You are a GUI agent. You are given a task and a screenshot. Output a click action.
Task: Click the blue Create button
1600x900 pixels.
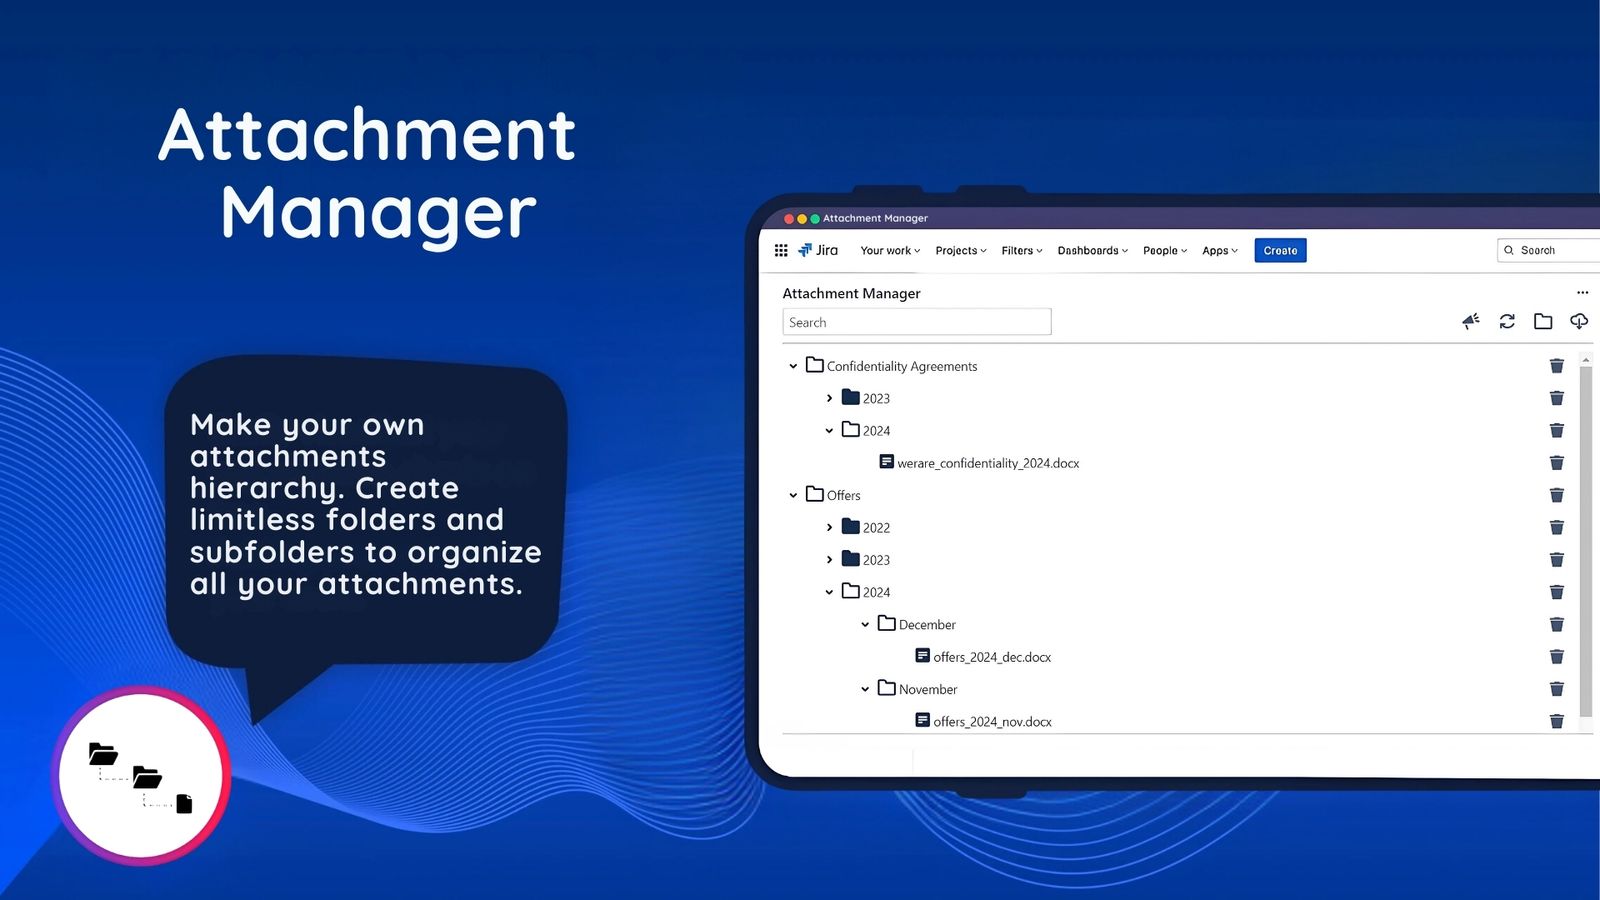[x=1280, y=251]
